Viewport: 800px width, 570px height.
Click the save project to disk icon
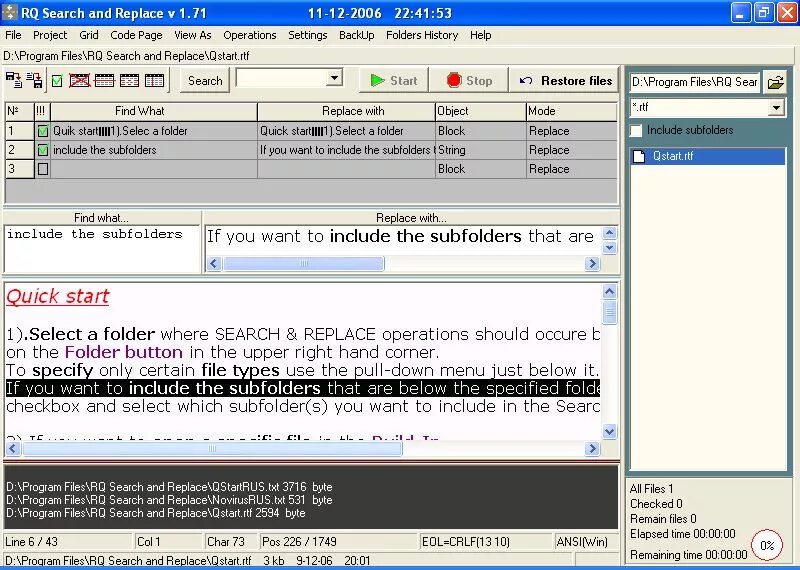pyautogui.click(x=35, y=81)
